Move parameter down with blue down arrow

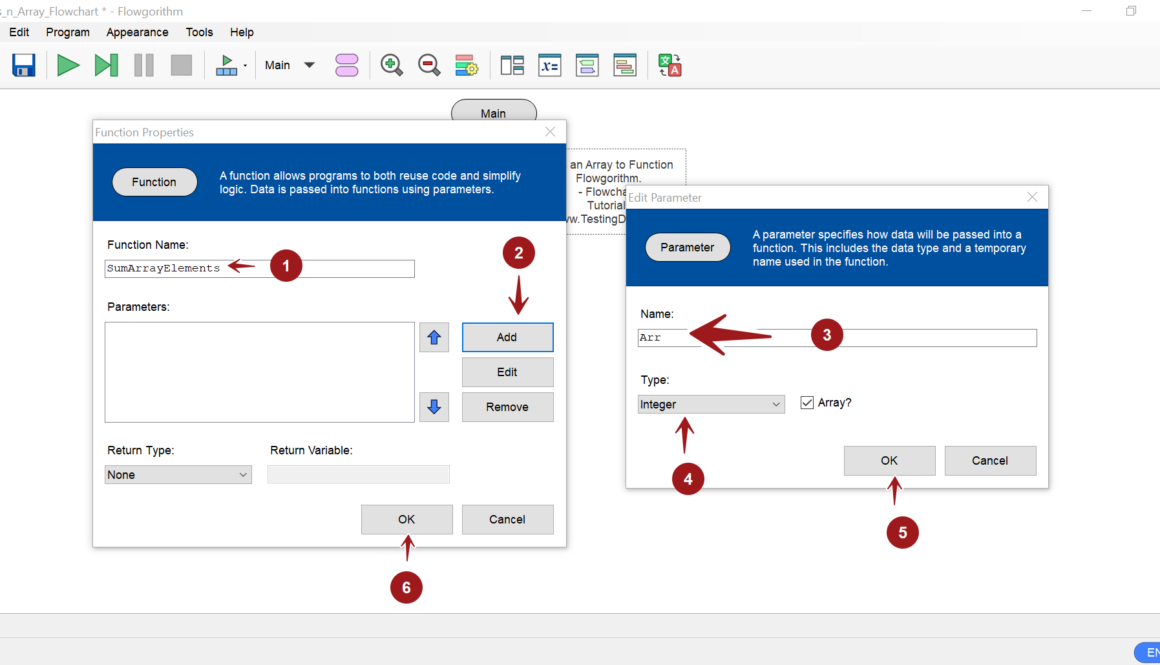pos(434,407)
